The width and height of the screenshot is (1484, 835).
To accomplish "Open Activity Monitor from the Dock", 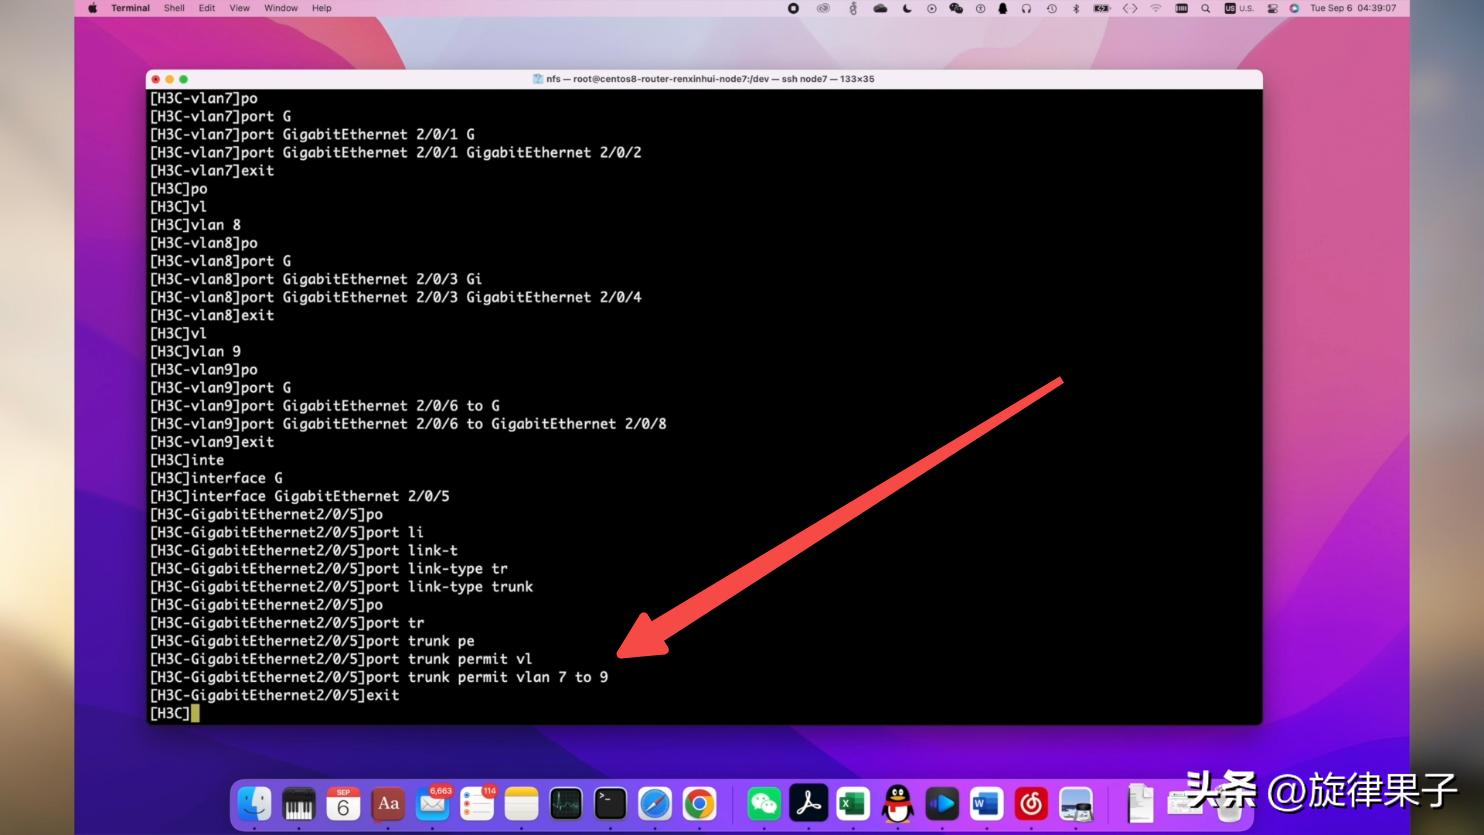I will click(x=566, y=803).
